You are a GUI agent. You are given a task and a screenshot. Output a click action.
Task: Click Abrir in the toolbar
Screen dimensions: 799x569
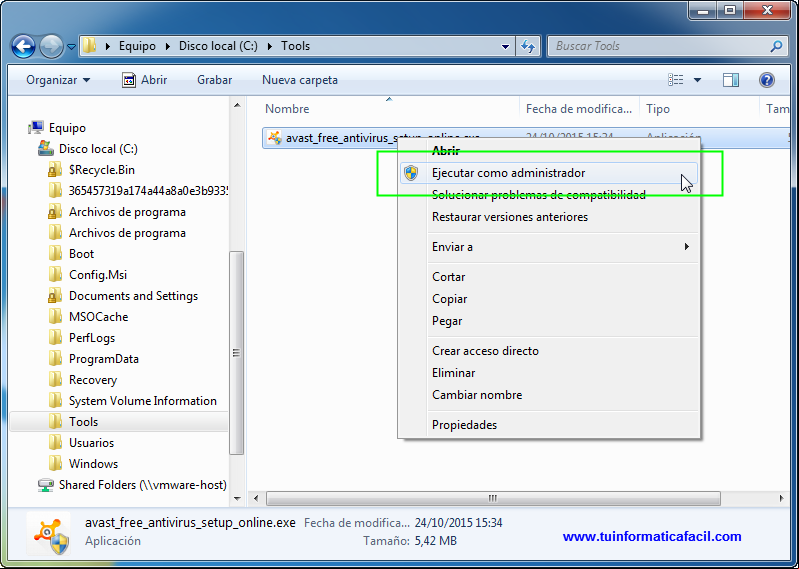coord(144,80)
